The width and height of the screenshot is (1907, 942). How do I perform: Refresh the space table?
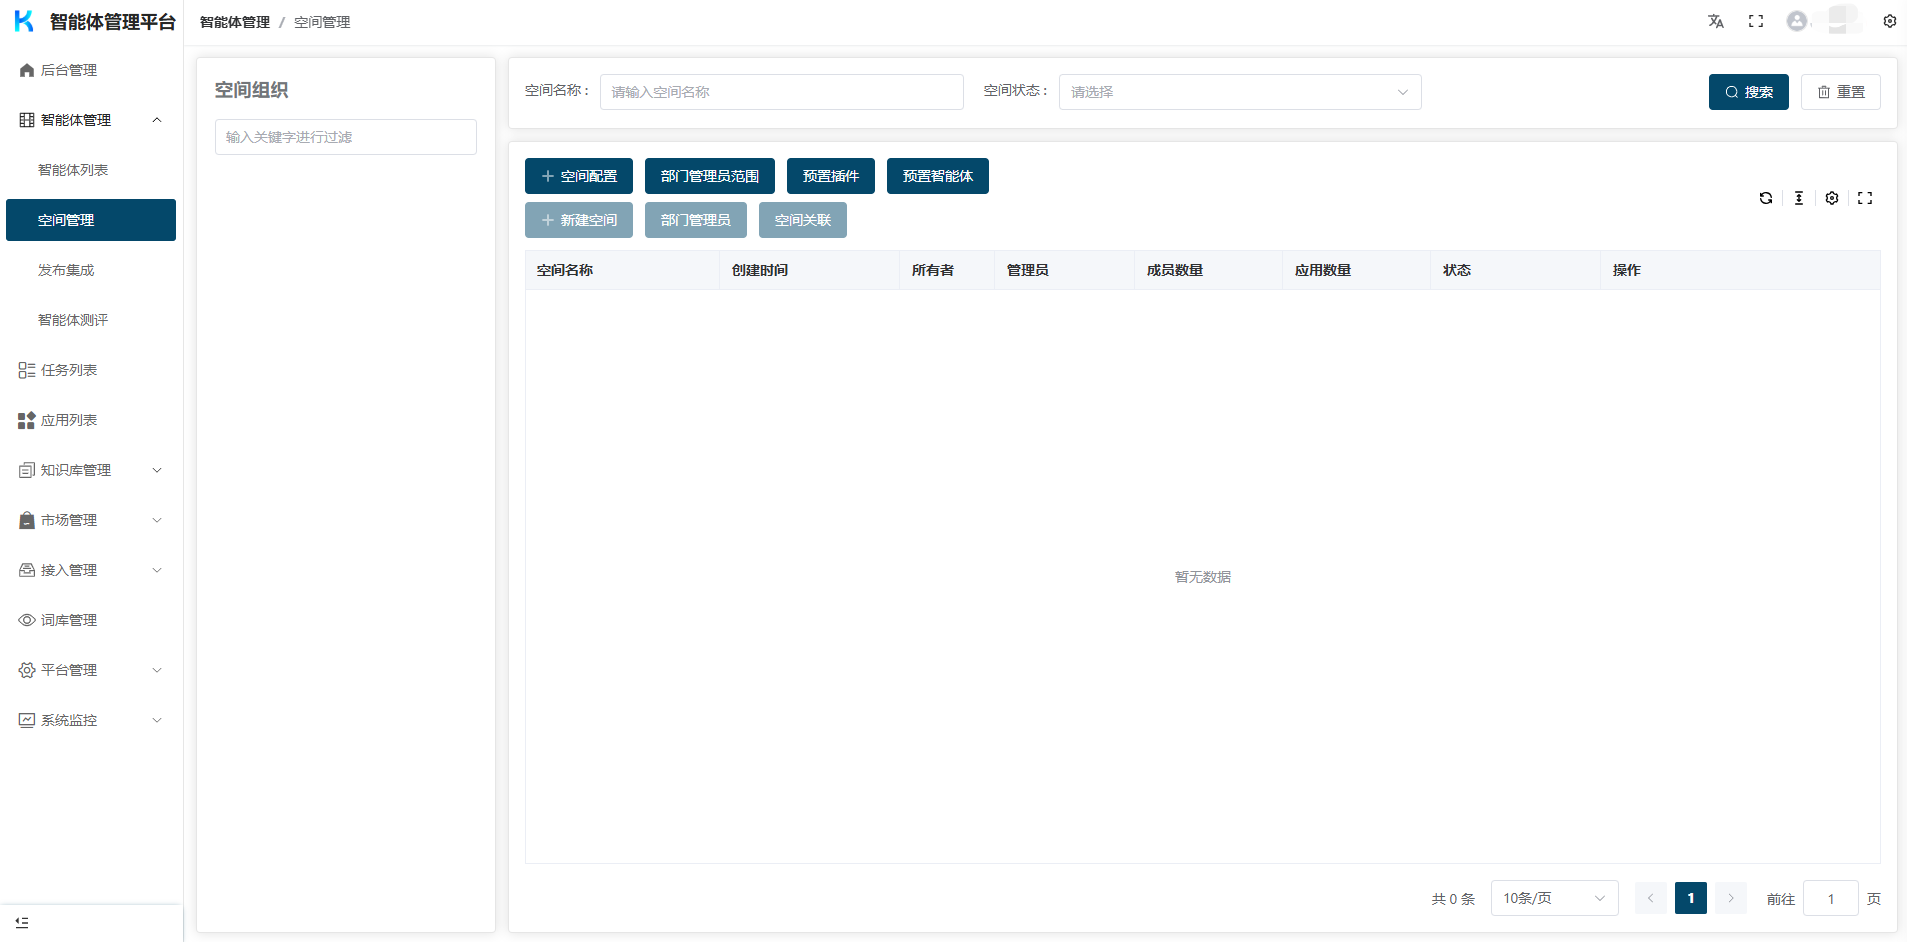pyautogui.click(x=1766, y=198)
